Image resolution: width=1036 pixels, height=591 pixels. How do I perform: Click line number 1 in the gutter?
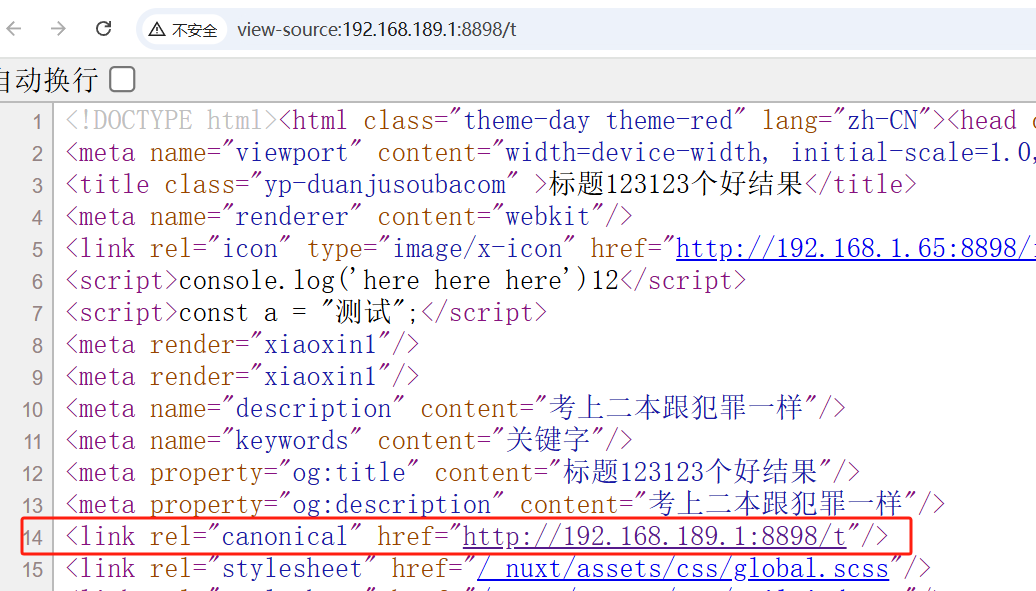[x=37, y=122]
